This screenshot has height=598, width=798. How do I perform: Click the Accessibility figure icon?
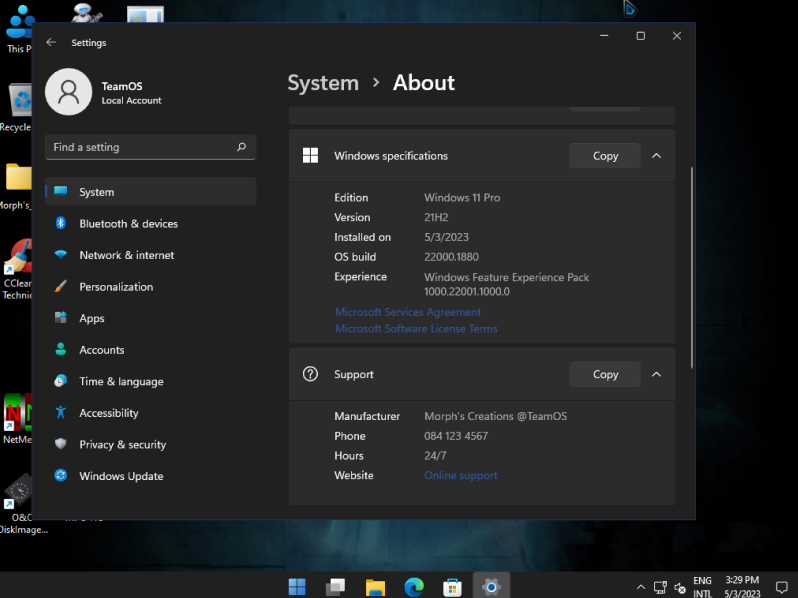pyautogui.click(x=61, y=412)
